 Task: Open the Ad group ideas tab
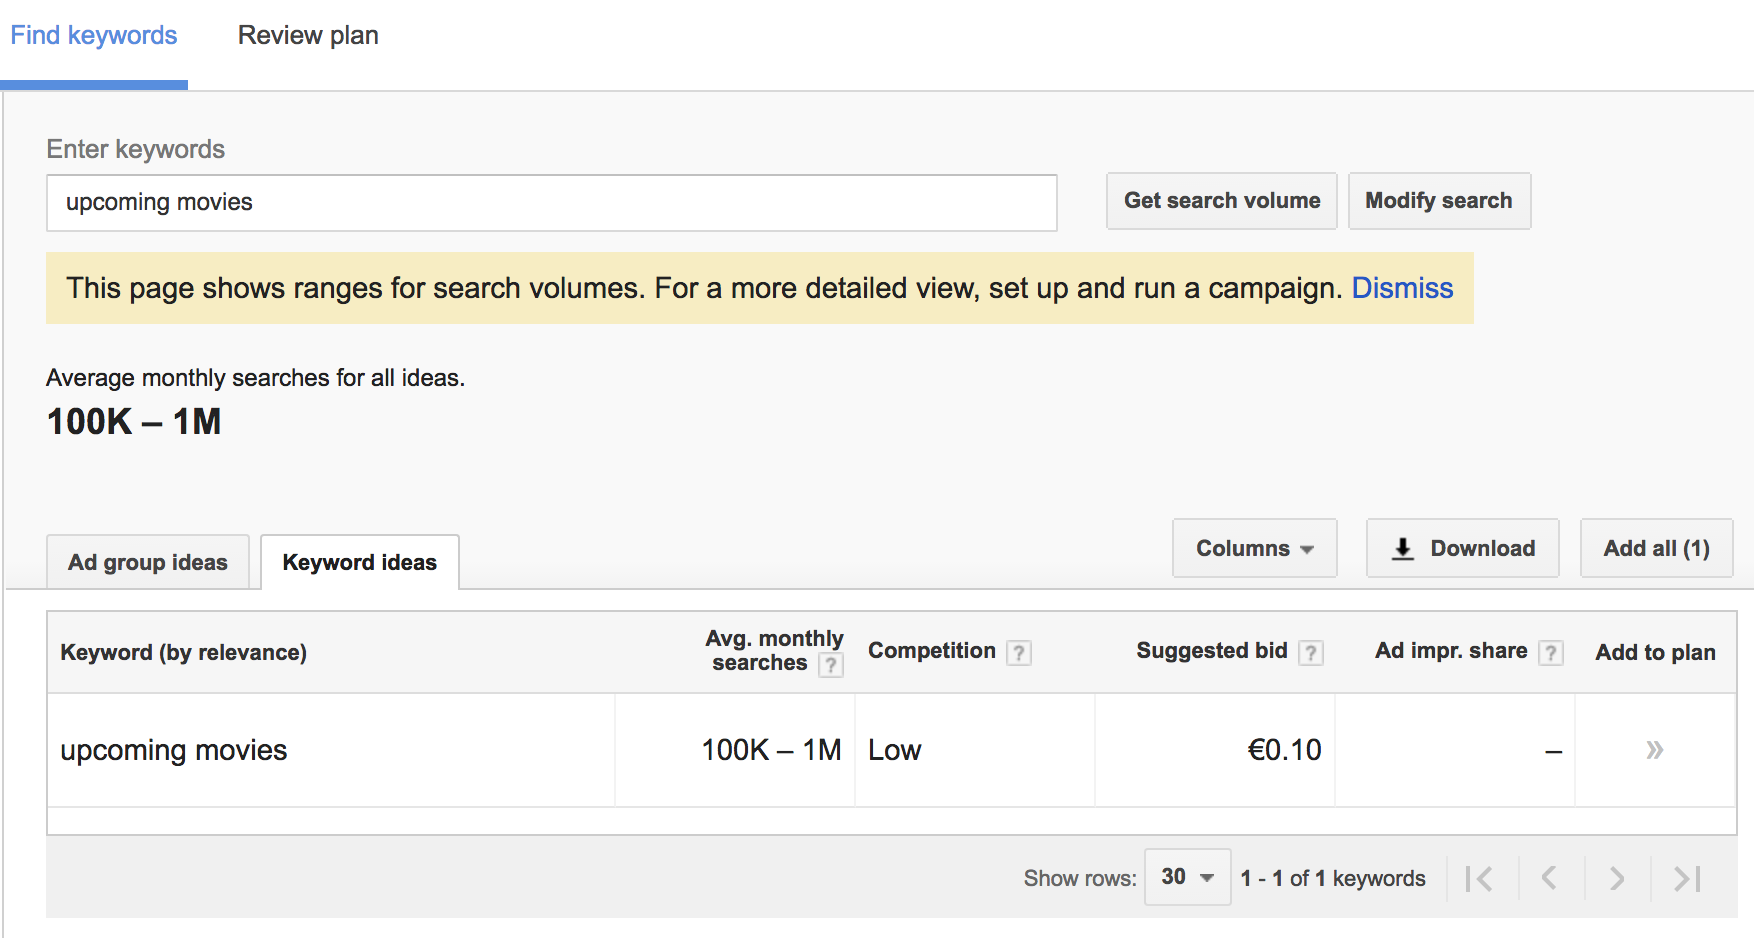click(x=148, y=562)
